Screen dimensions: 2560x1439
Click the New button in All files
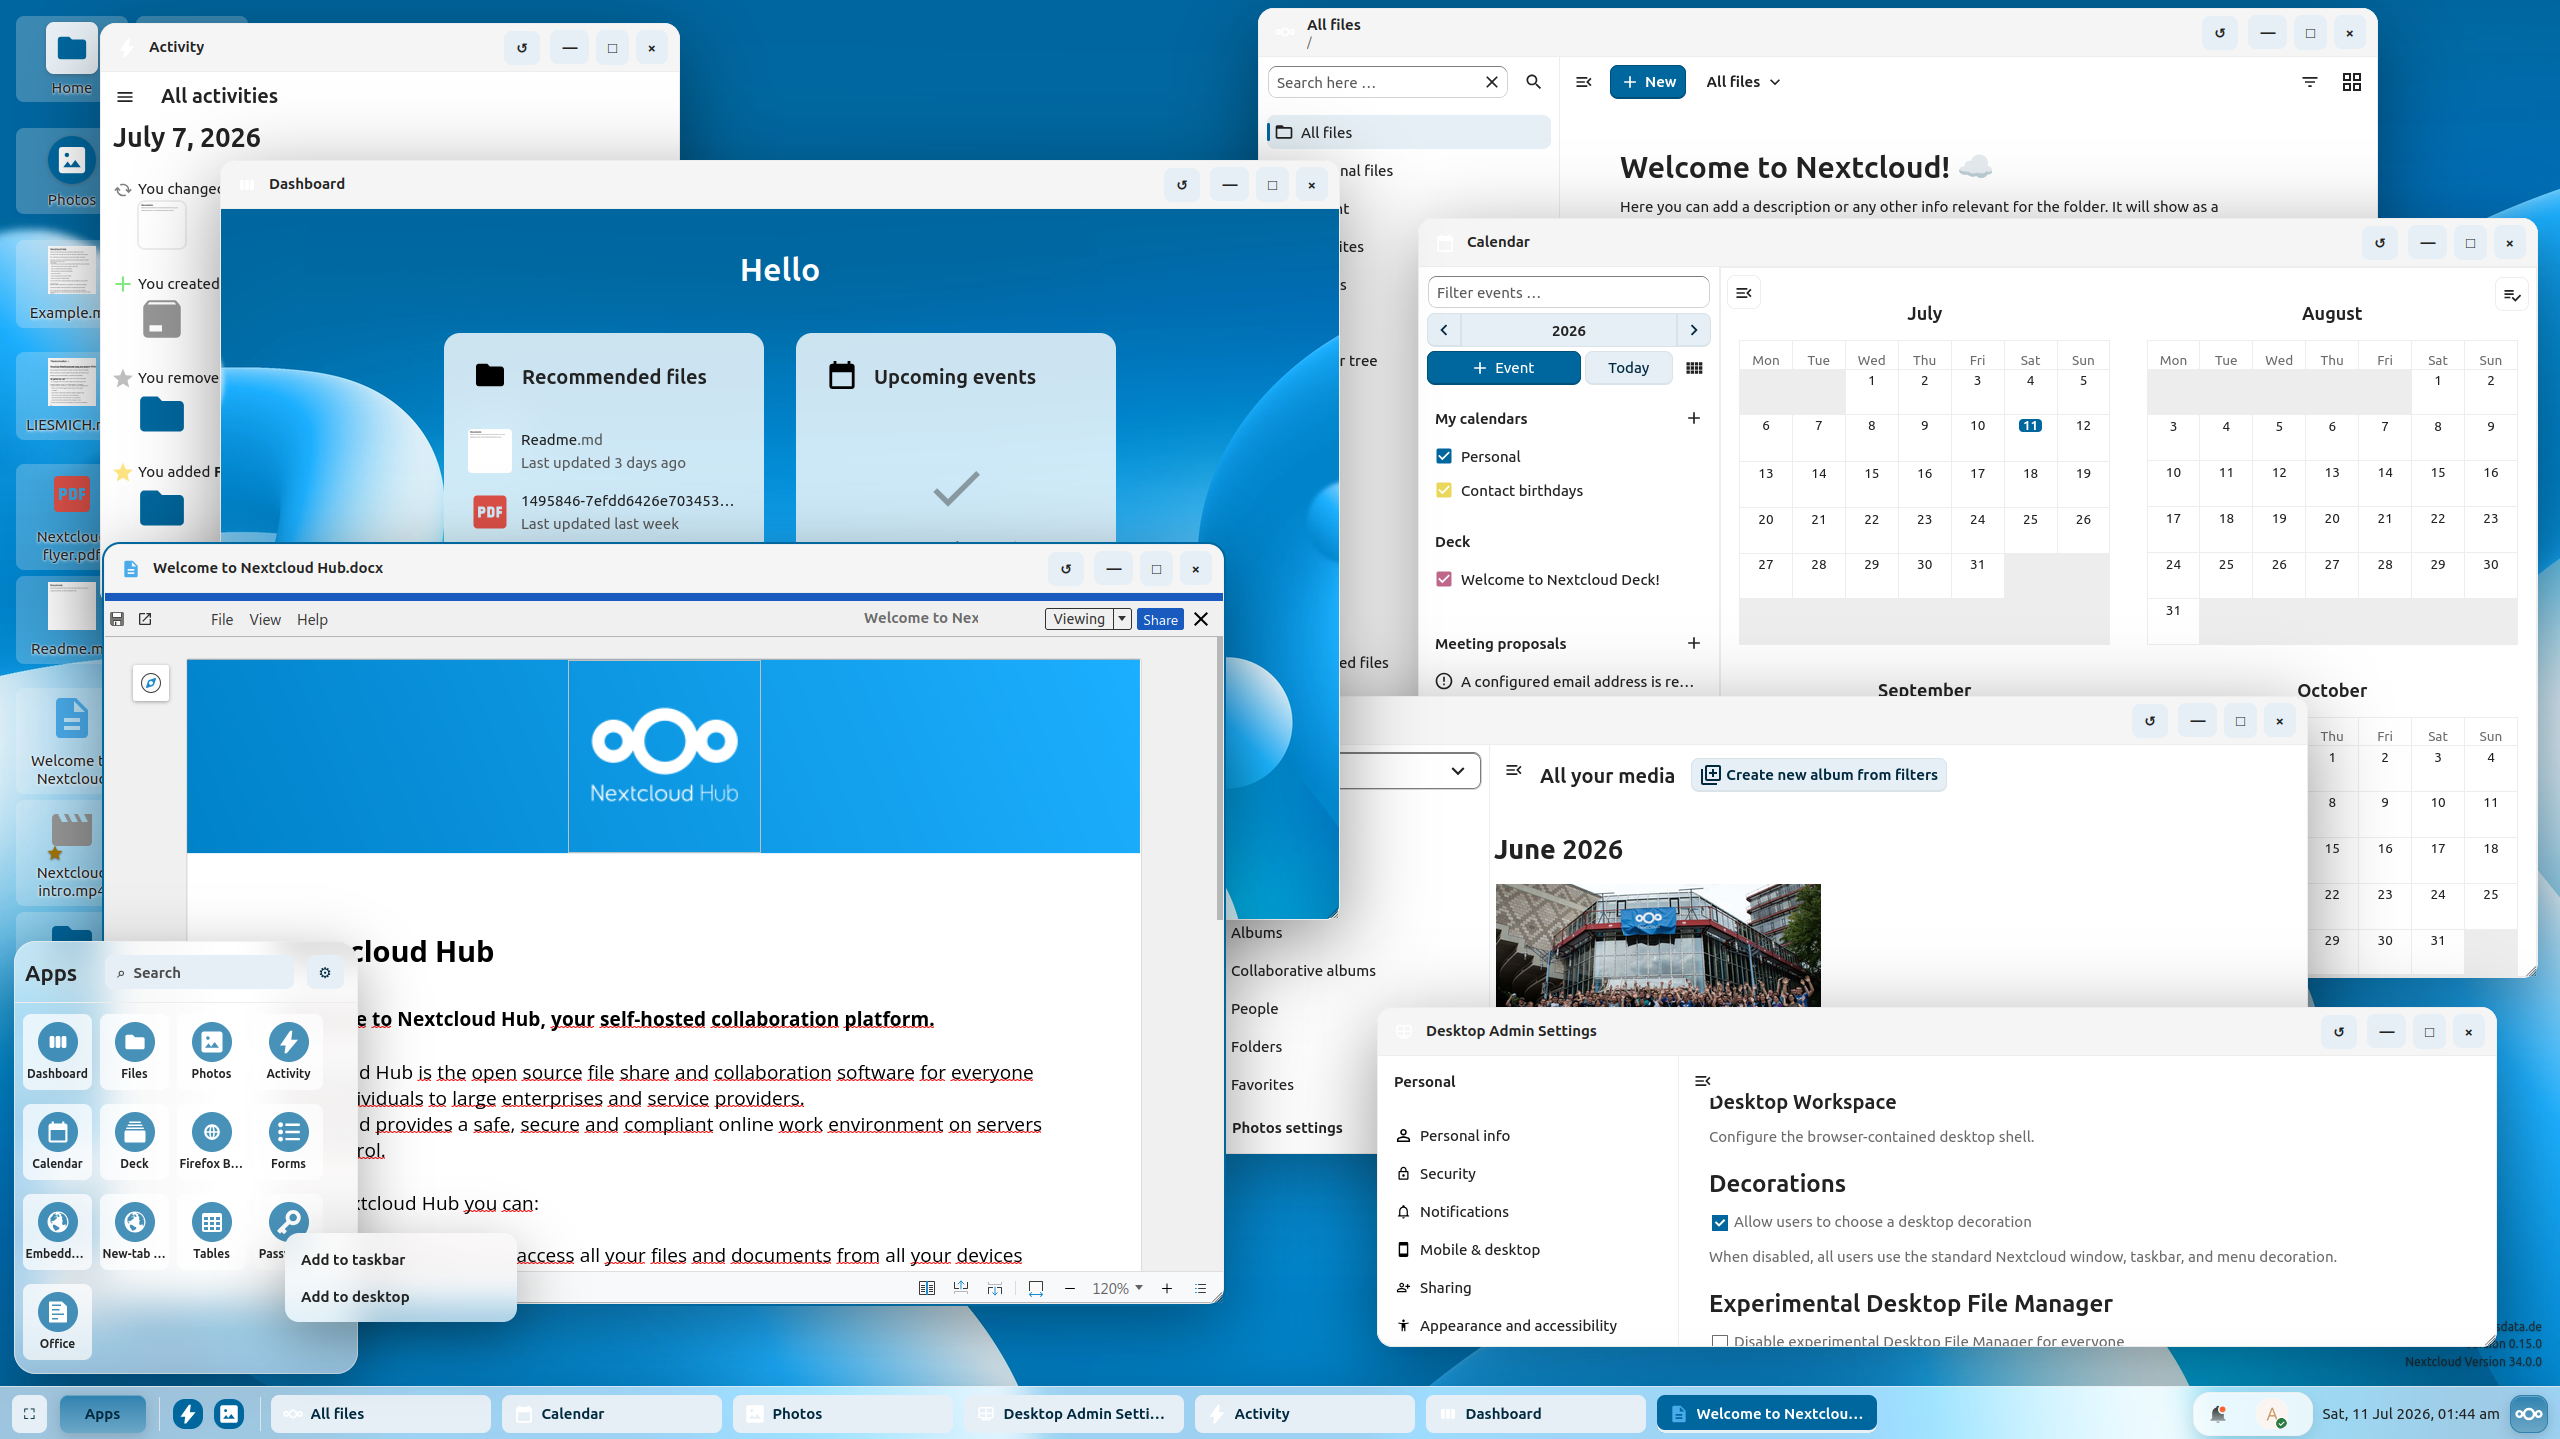pyautogui.click(x=1647, y=82)
